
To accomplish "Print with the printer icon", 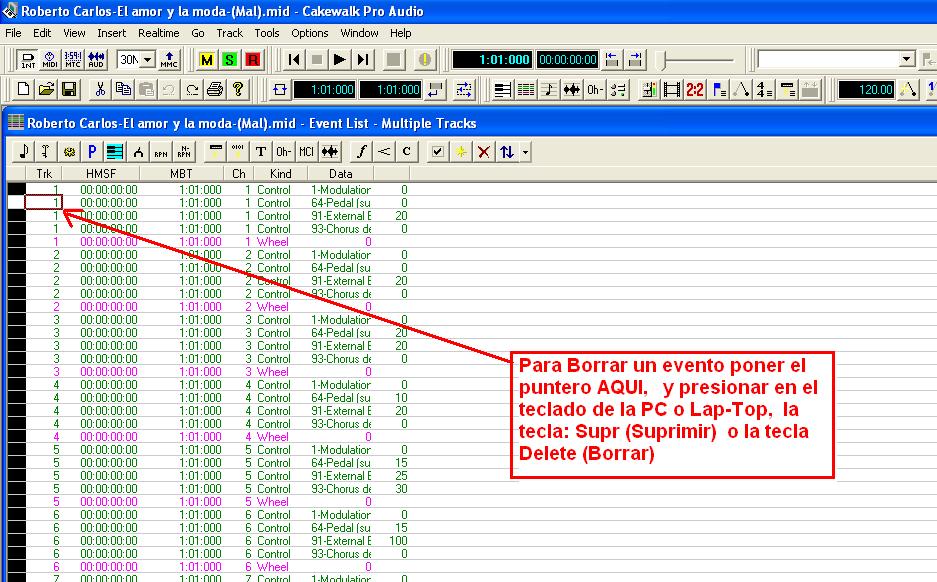I will [215, 90].
